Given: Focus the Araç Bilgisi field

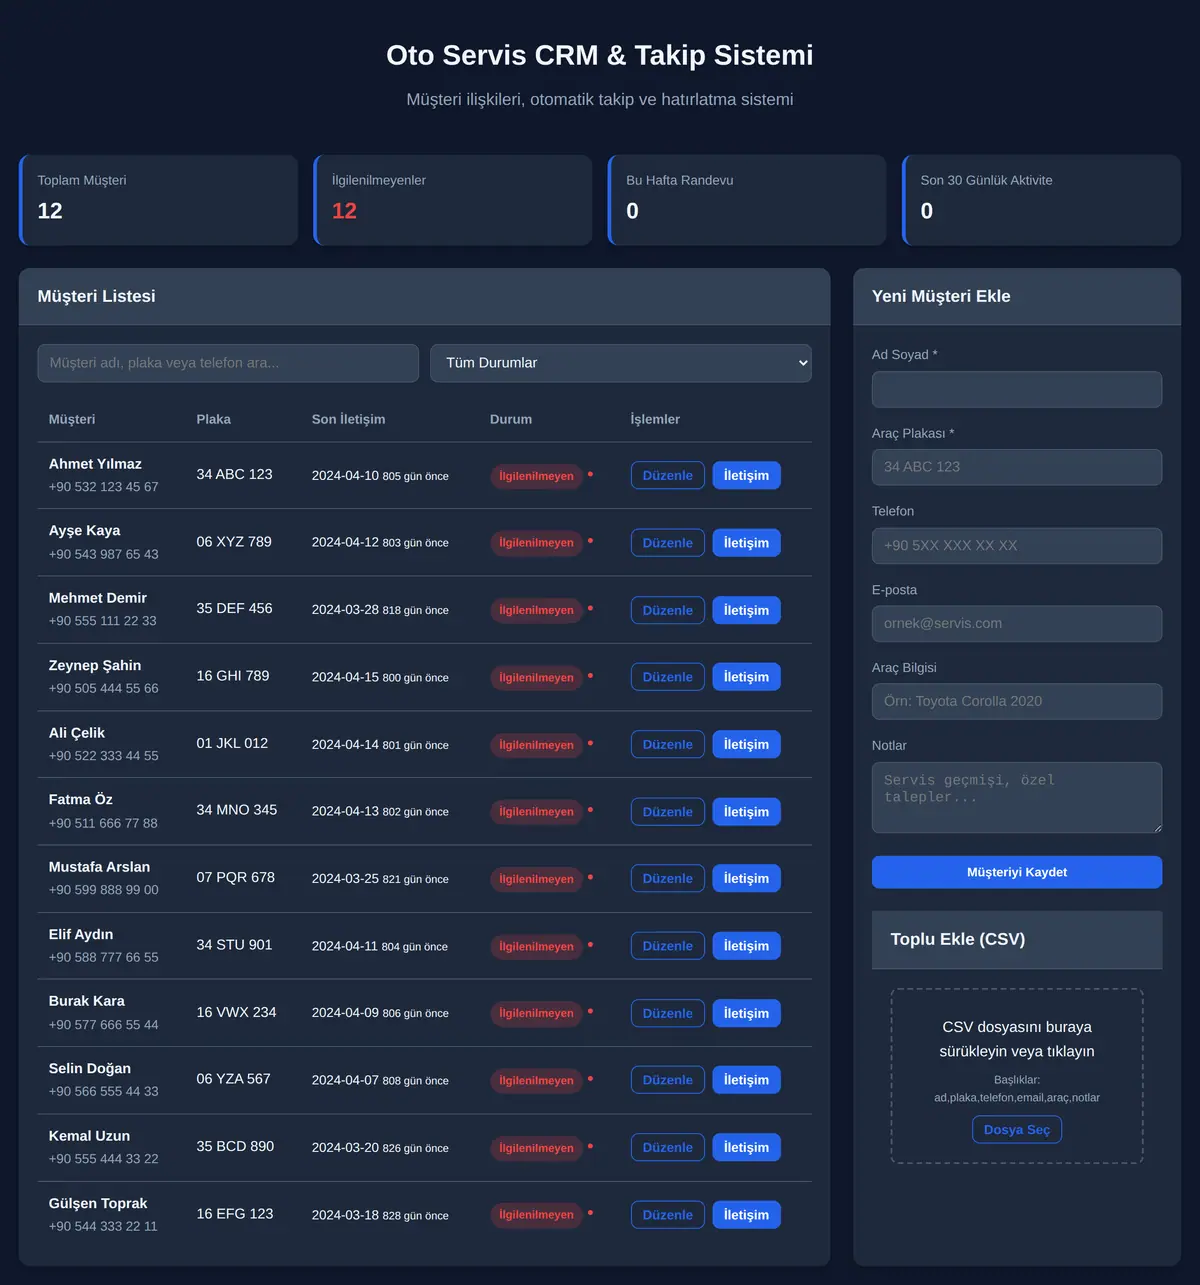Looking at the screenshot, I should pyautogui.click(x=1017, y=702).
